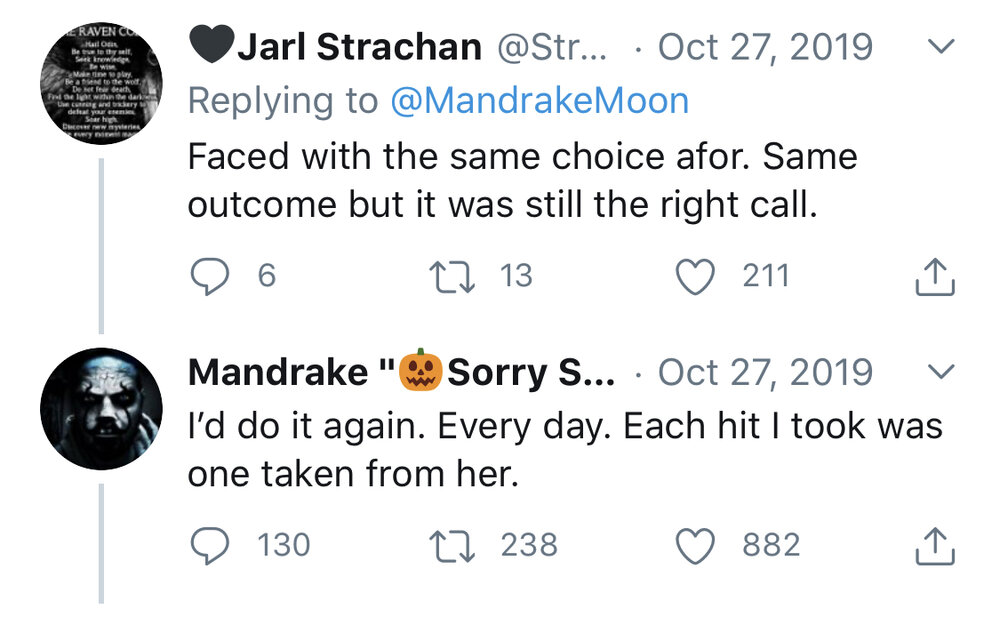
Task: Share Jarl Strachan's tweet
Action: (935, 277)
